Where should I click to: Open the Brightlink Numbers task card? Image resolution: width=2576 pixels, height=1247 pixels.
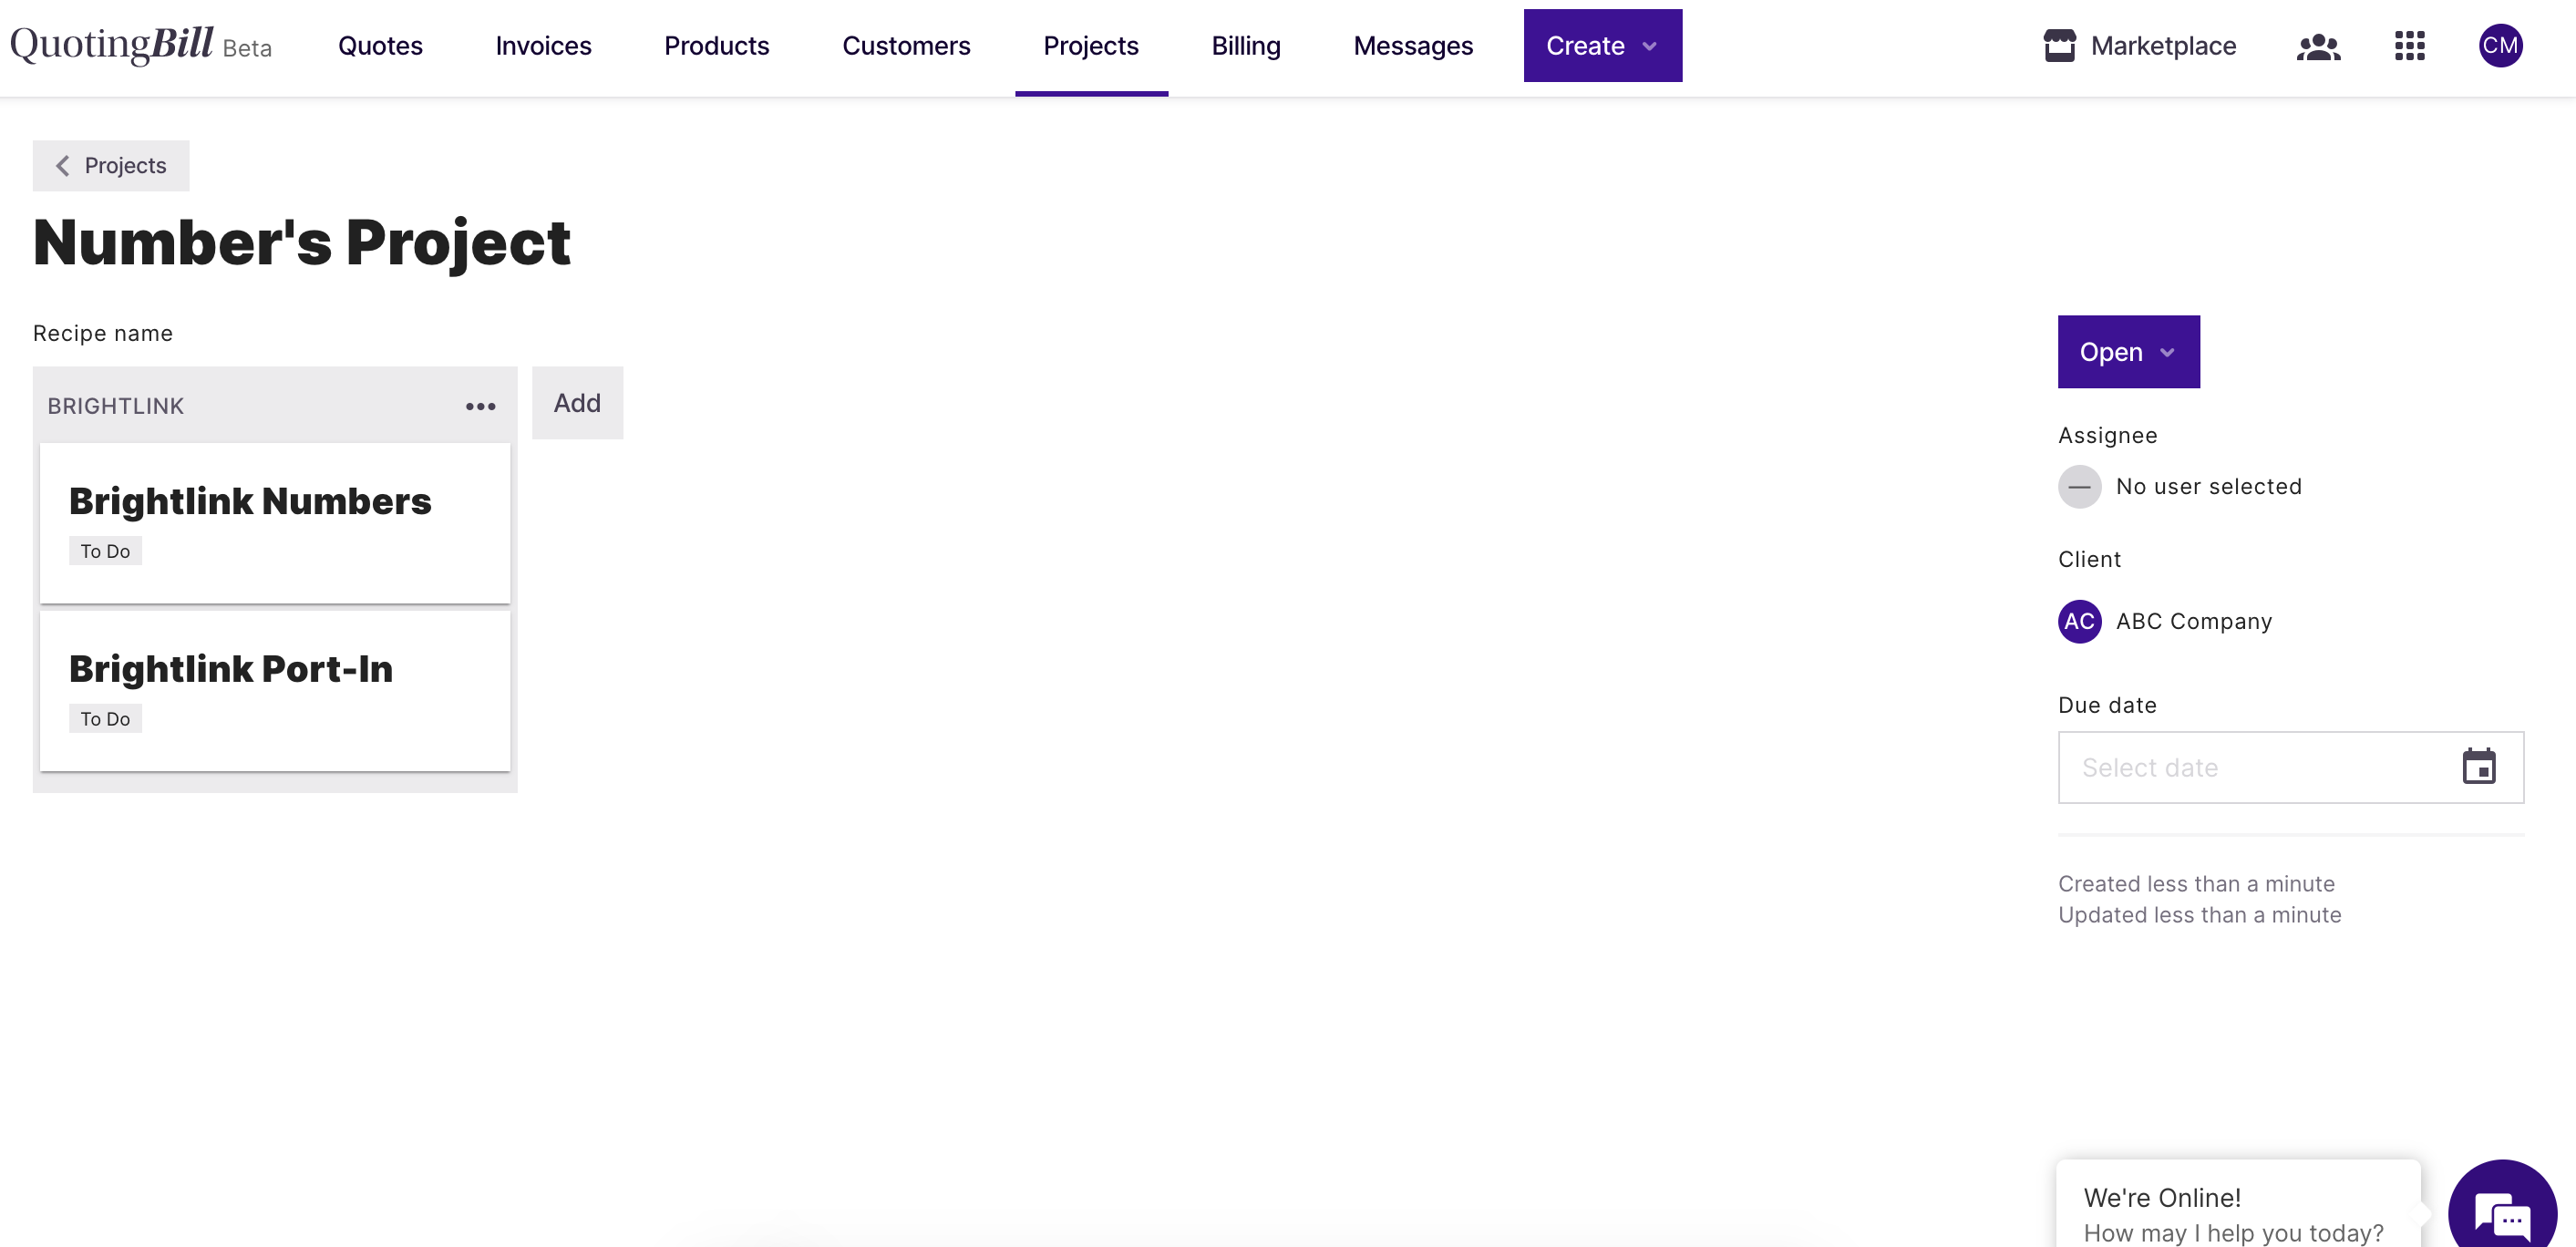[274, 522]
